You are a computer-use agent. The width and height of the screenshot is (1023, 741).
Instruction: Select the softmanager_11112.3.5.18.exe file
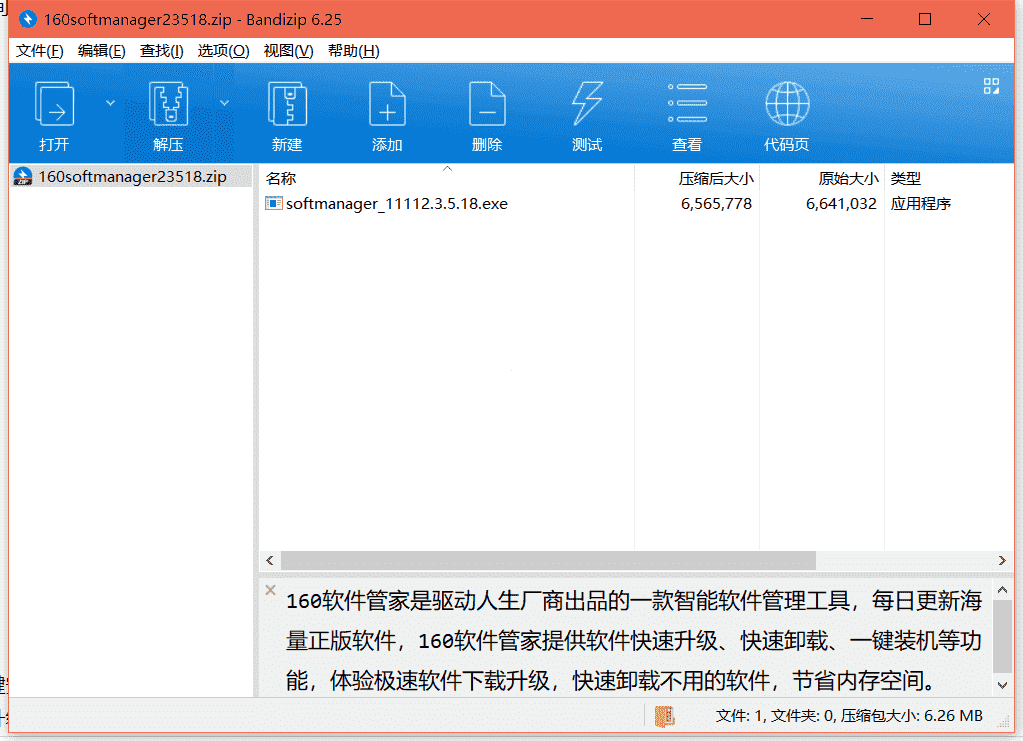coord(397,204)
